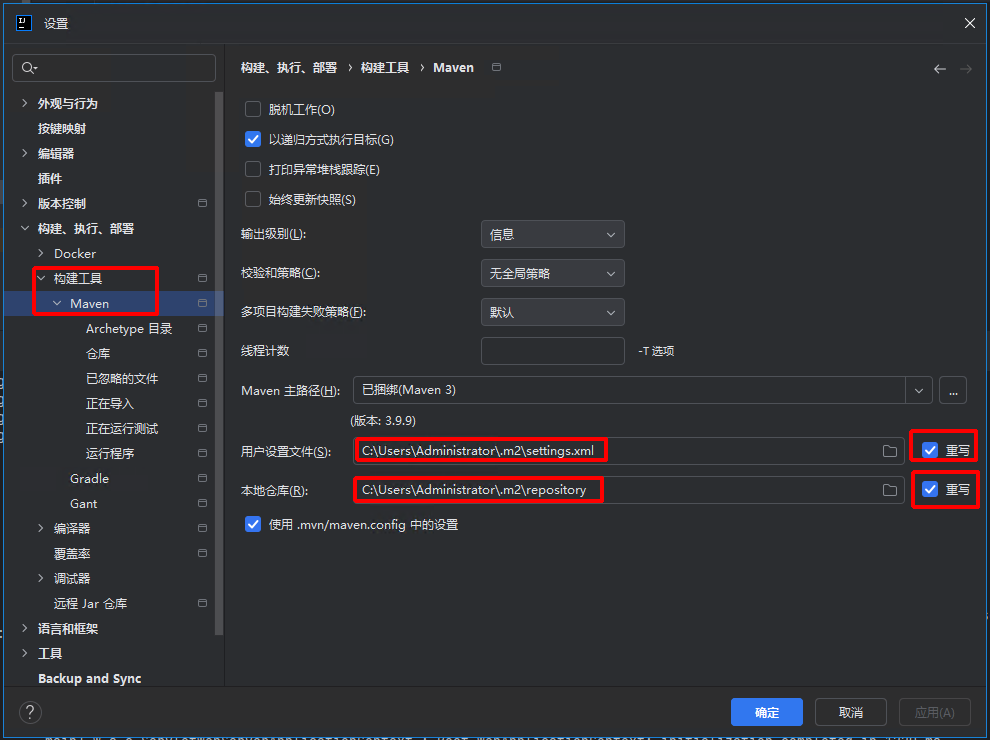Browse folder for 本地仓库 path
990x740 pixels.
tap(890, 490)
